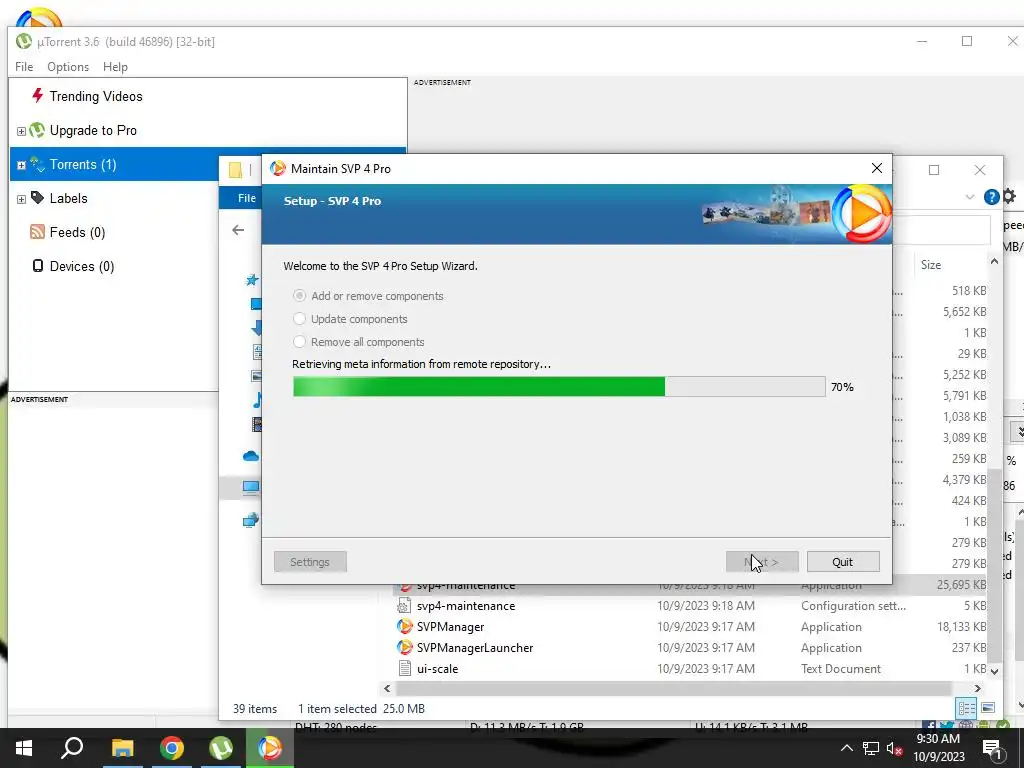
Task: Open the uTorrent Options menu
Action: click(x=68, y=67)
